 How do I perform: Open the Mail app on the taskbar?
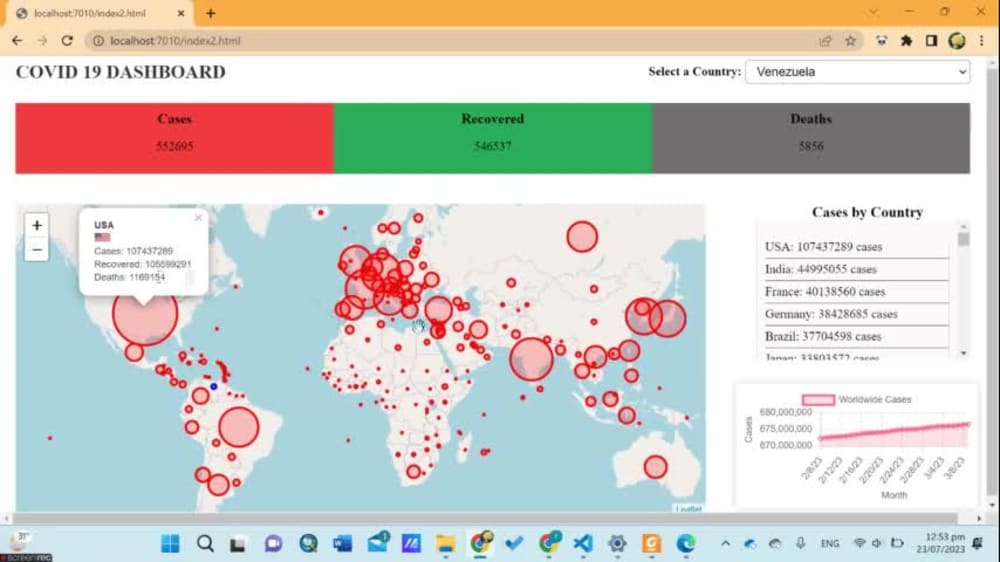[378, 543]
